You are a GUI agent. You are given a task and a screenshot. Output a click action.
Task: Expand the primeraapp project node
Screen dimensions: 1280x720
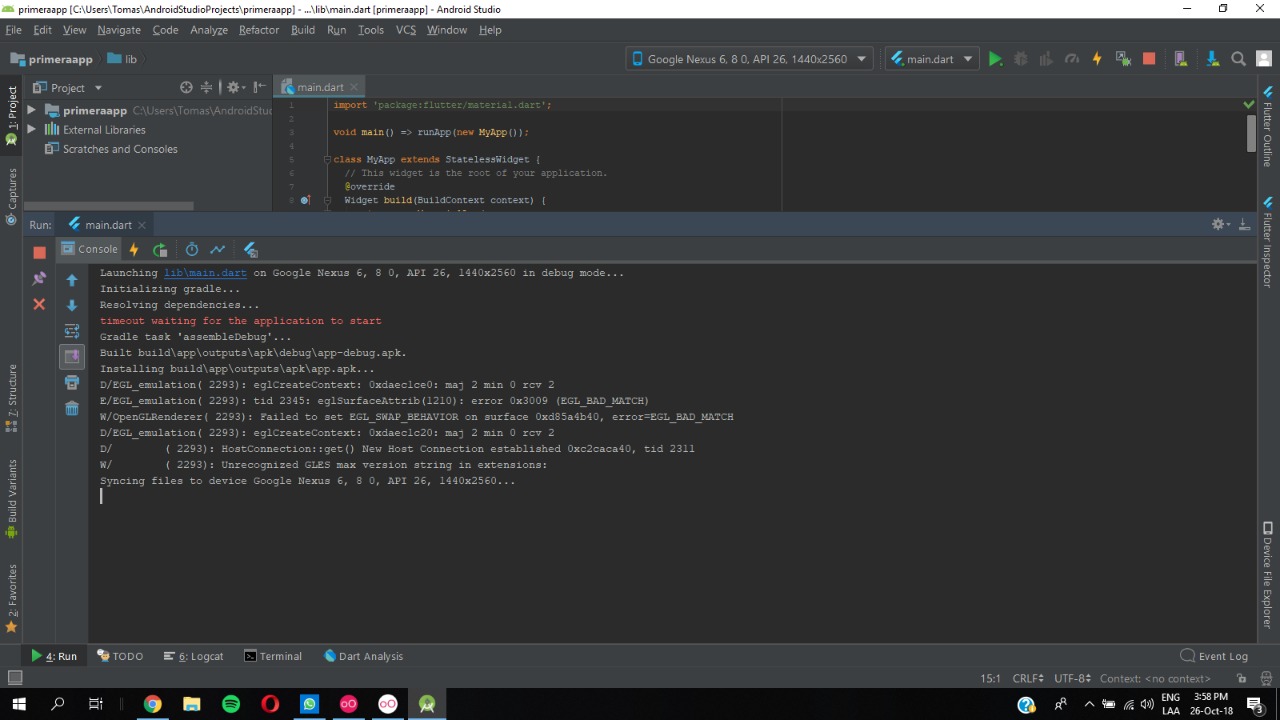tap(31, 110)
